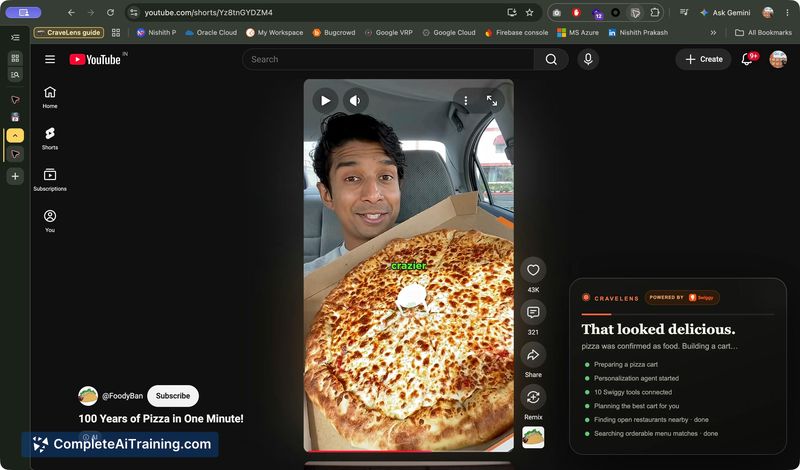Subscribe to @FoodyBan
Screen dimensions: 800x470
173,395
